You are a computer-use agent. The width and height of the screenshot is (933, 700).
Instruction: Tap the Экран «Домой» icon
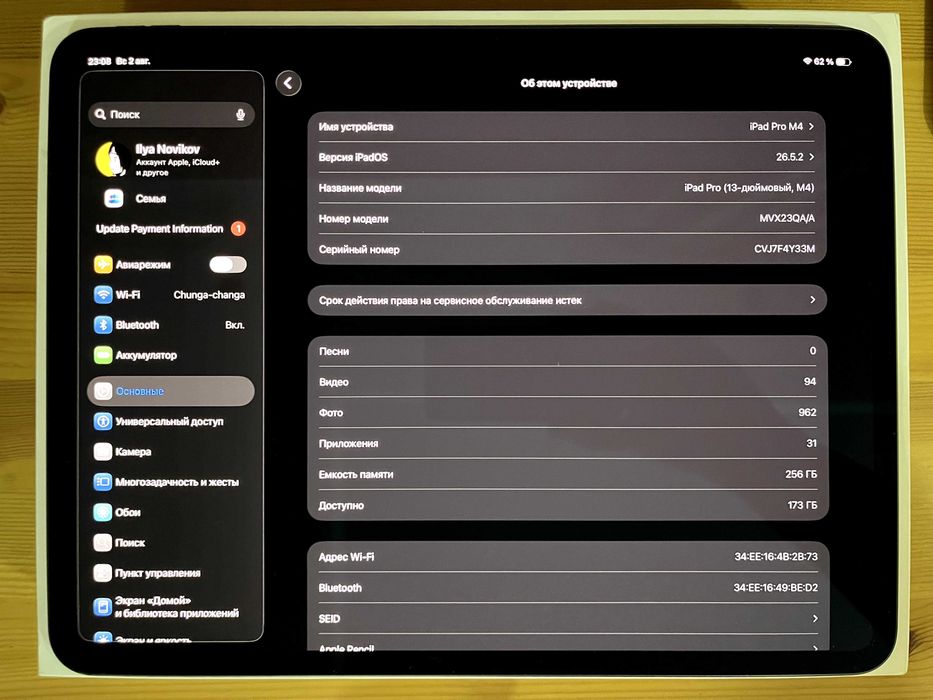[x=103, y=607]
